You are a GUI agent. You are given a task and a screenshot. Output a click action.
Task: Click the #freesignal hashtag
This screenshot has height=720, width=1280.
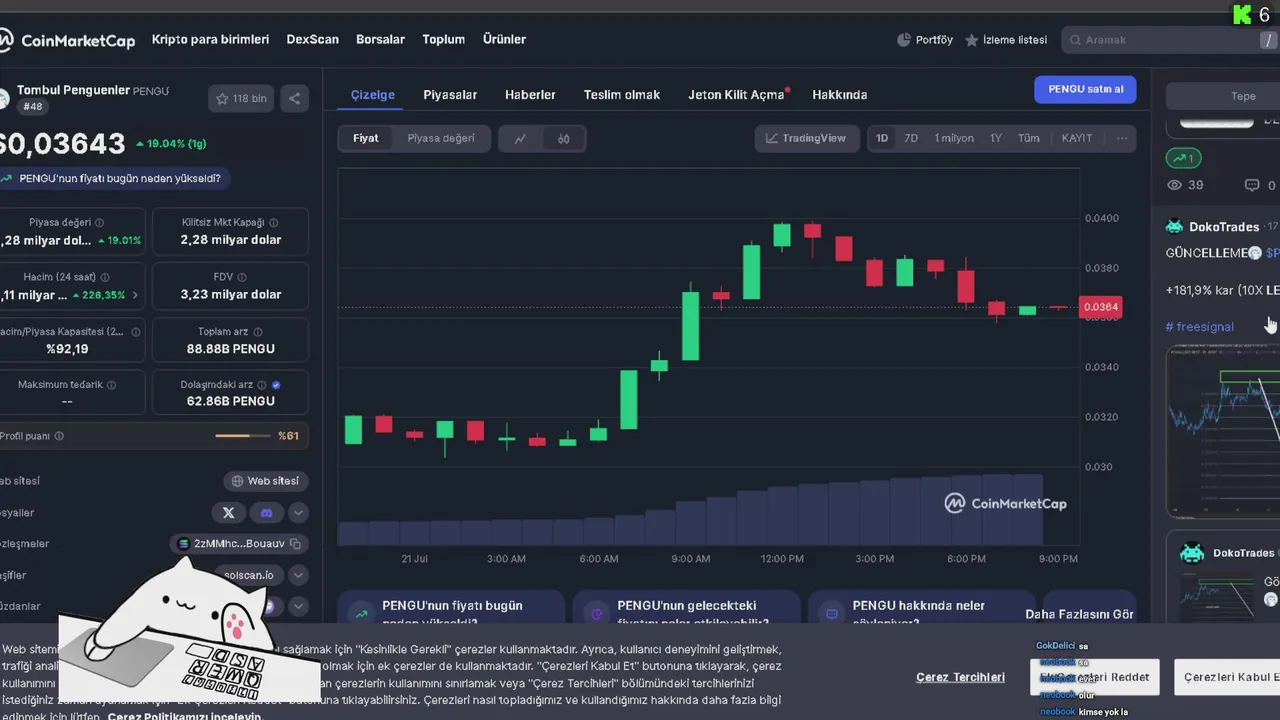[1200, 327]
